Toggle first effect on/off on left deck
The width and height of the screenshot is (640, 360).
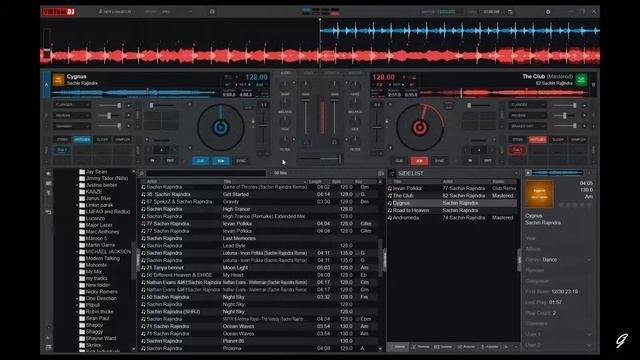(129, 105)
